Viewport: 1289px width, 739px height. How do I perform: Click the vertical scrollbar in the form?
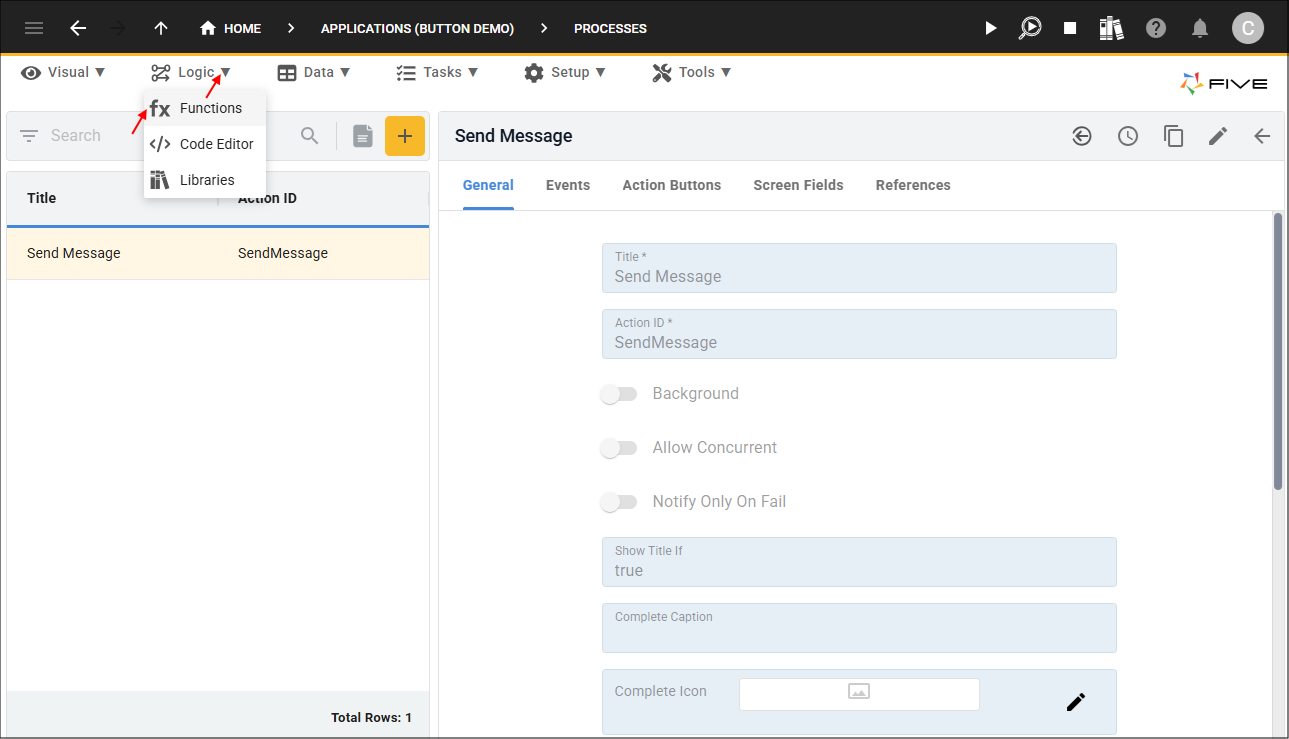coord(1277,350)
